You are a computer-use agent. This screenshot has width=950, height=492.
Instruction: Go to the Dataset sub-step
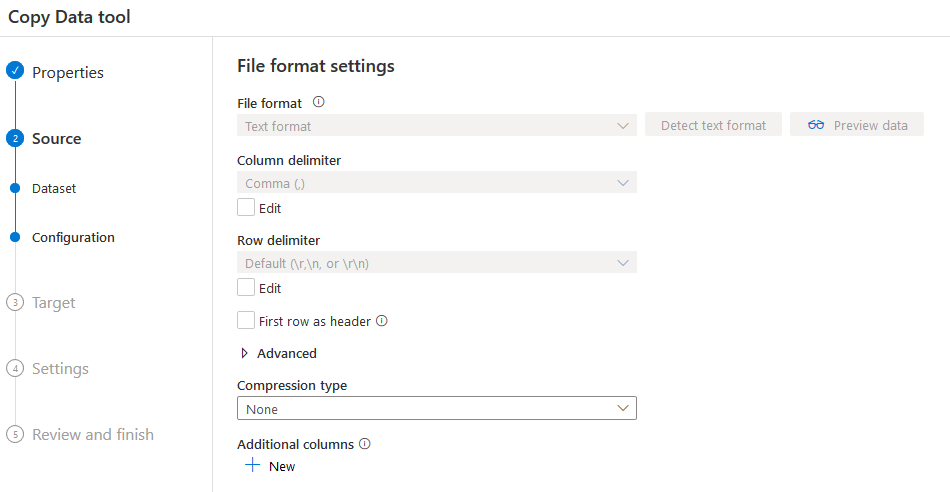click(x=54, y=188)
